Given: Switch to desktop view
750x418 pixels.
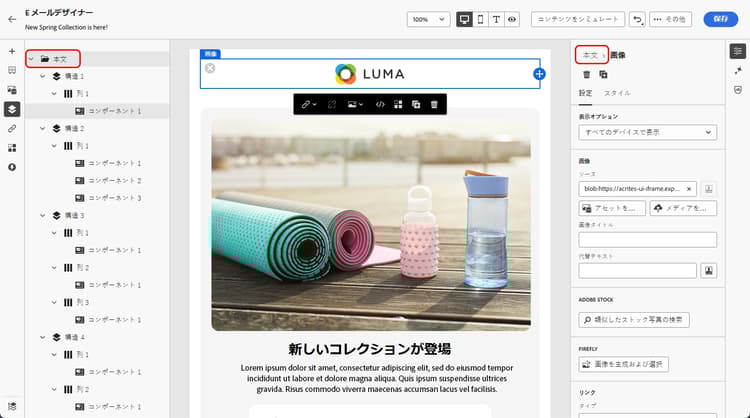Looking at the screenshot, I should (464, 20).
